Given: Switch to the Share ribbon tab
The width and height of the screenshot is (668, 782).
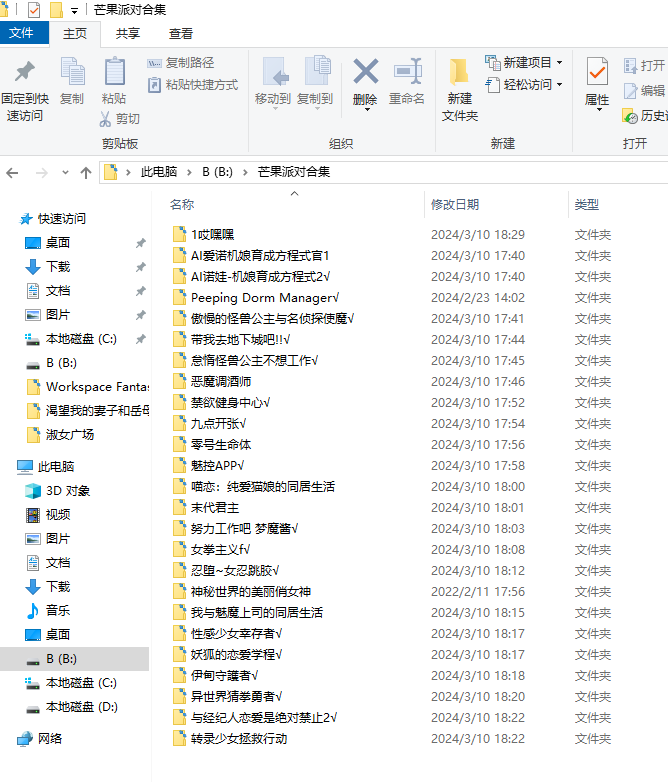Looking at the screenshot, I should click(x=128, y=33).
